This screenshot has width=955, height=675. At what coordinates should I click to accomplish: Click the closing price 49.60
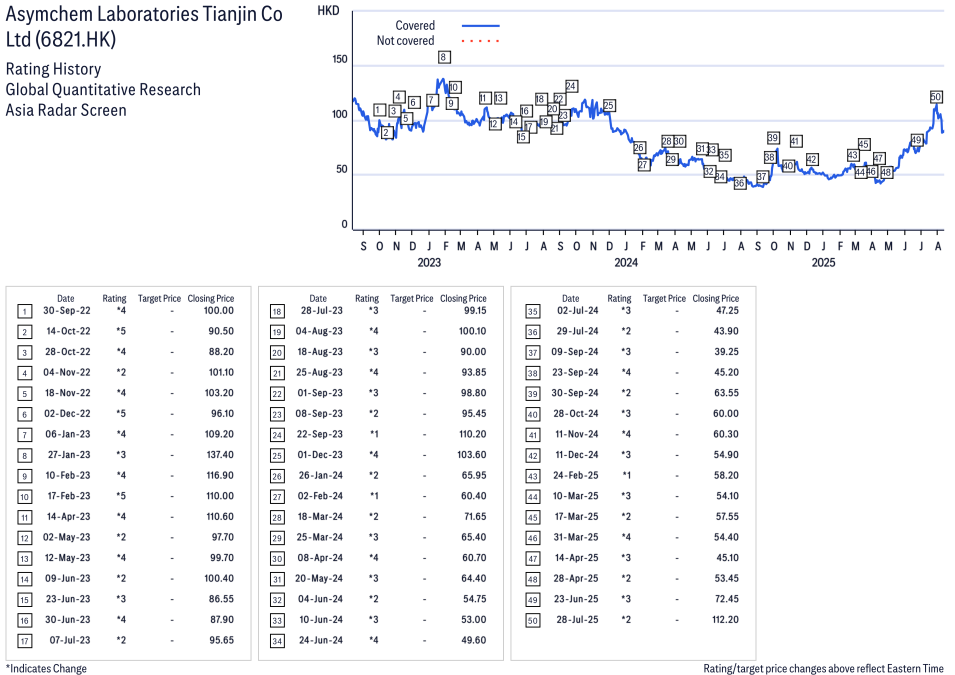pyautogui.click(x=474, y=640)
